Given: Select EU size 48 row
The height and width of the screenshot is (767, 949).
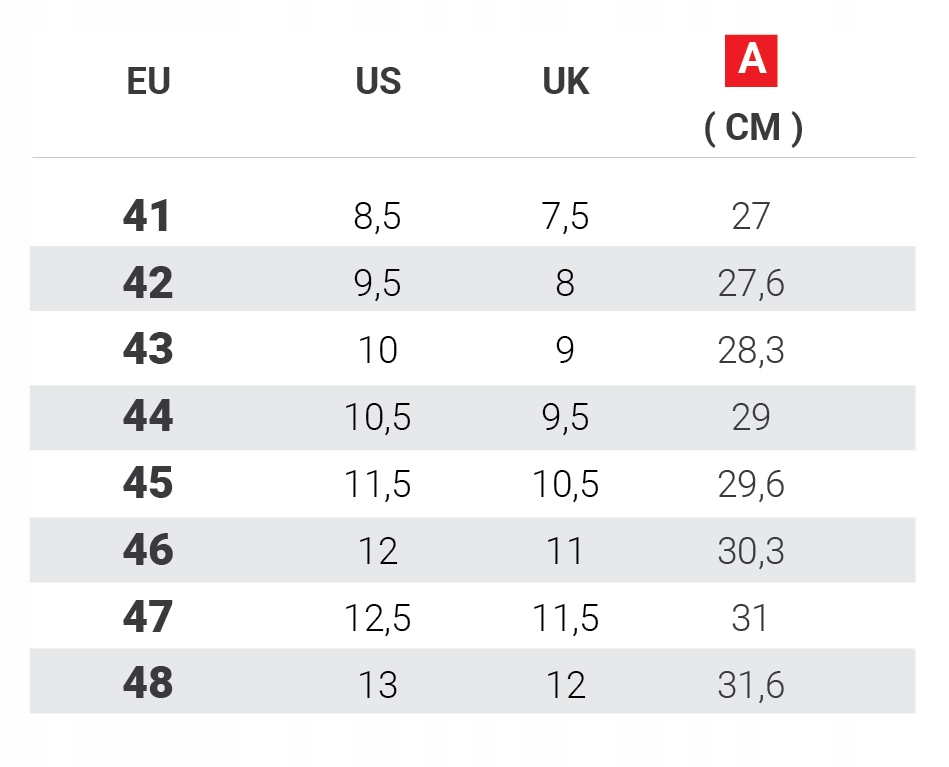Looking at the screenshot, I should 148,684.
